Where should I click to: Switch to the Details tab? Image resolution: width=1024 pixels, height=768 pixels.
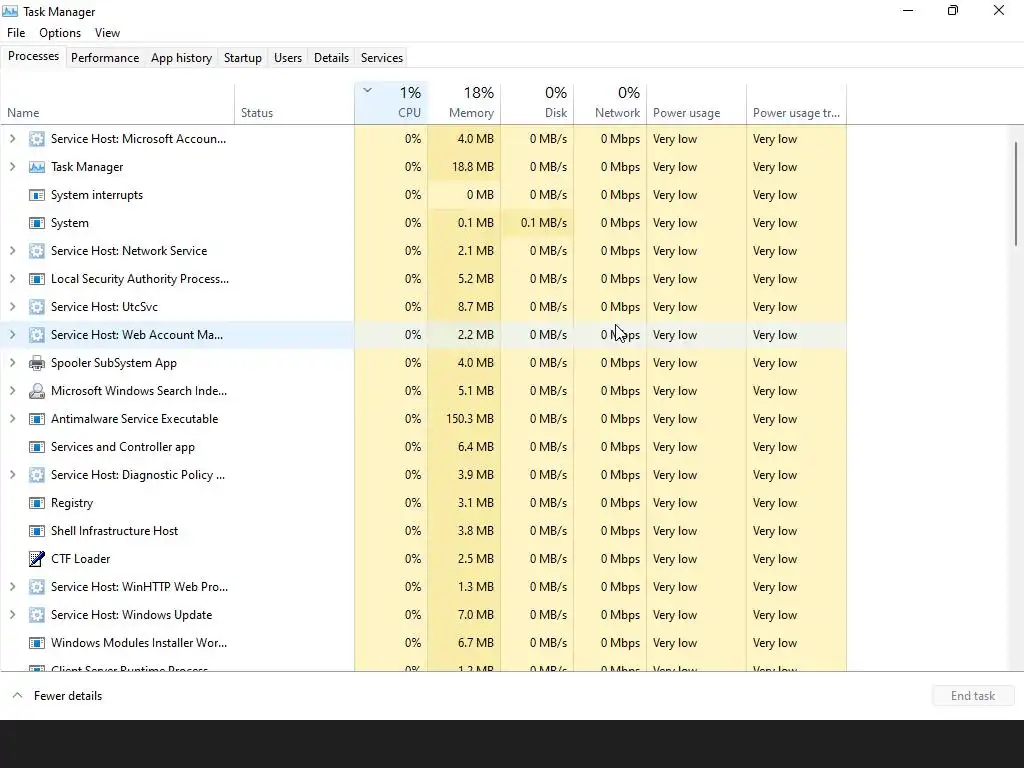[331, 57]
